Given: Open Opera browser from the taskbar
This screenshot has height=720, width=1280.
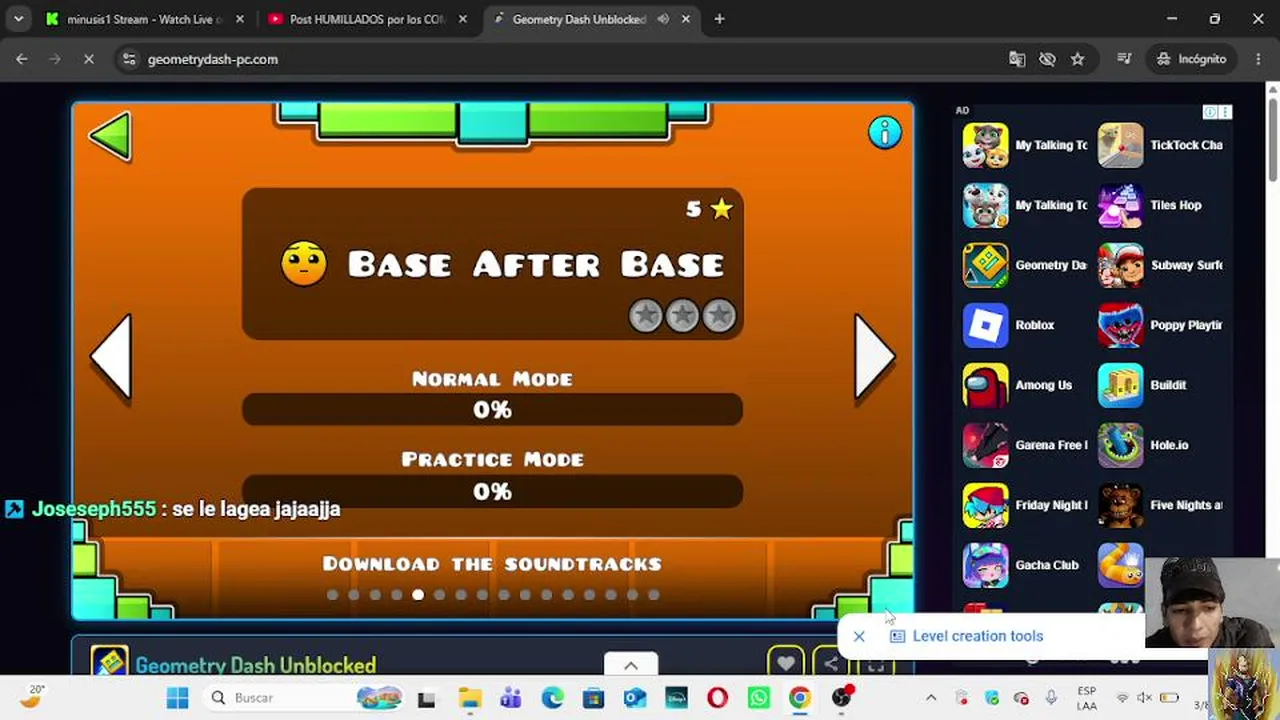Looking at the screenshot, I should tap(717, 698).
